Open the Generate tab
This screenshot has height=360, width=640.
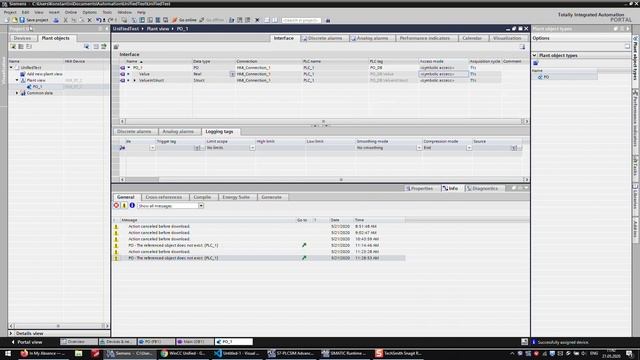pos(271,197)
